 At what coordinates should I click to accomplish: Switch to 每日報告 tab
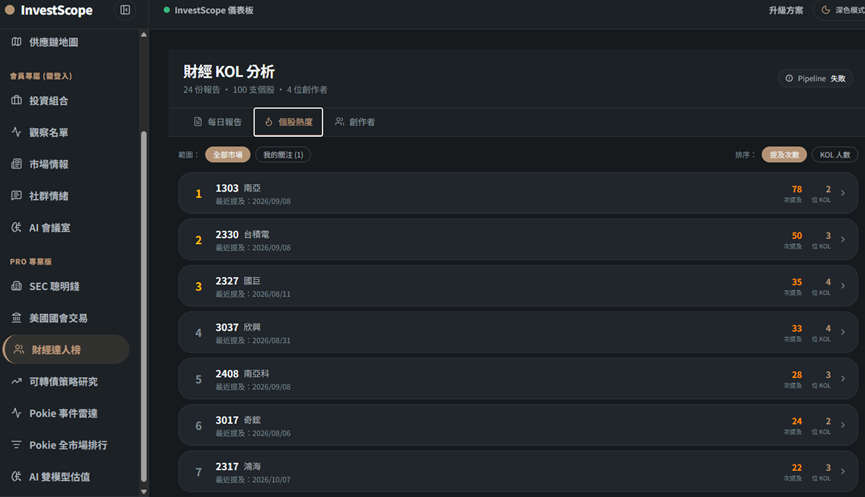(217, 122)
